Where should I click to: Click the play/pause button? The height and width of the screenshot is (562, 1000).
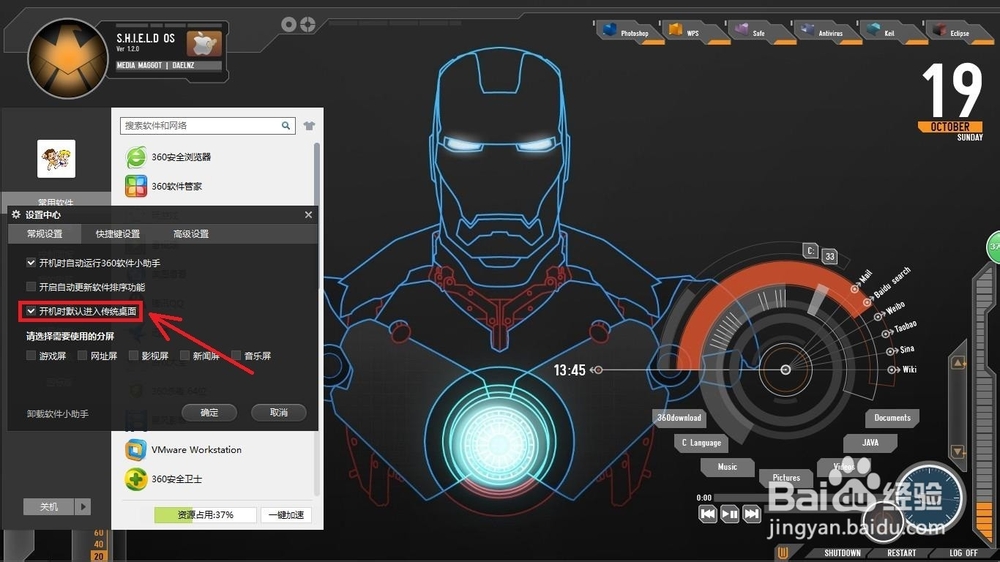[x=730, y=514]
